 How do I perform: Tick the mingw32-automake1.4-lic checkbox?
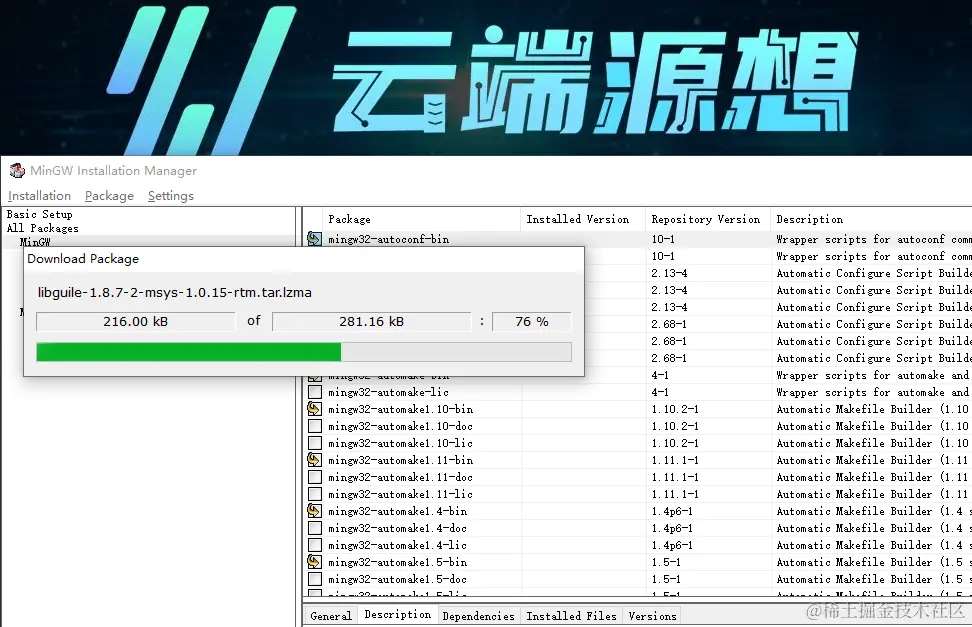(315, 545)
